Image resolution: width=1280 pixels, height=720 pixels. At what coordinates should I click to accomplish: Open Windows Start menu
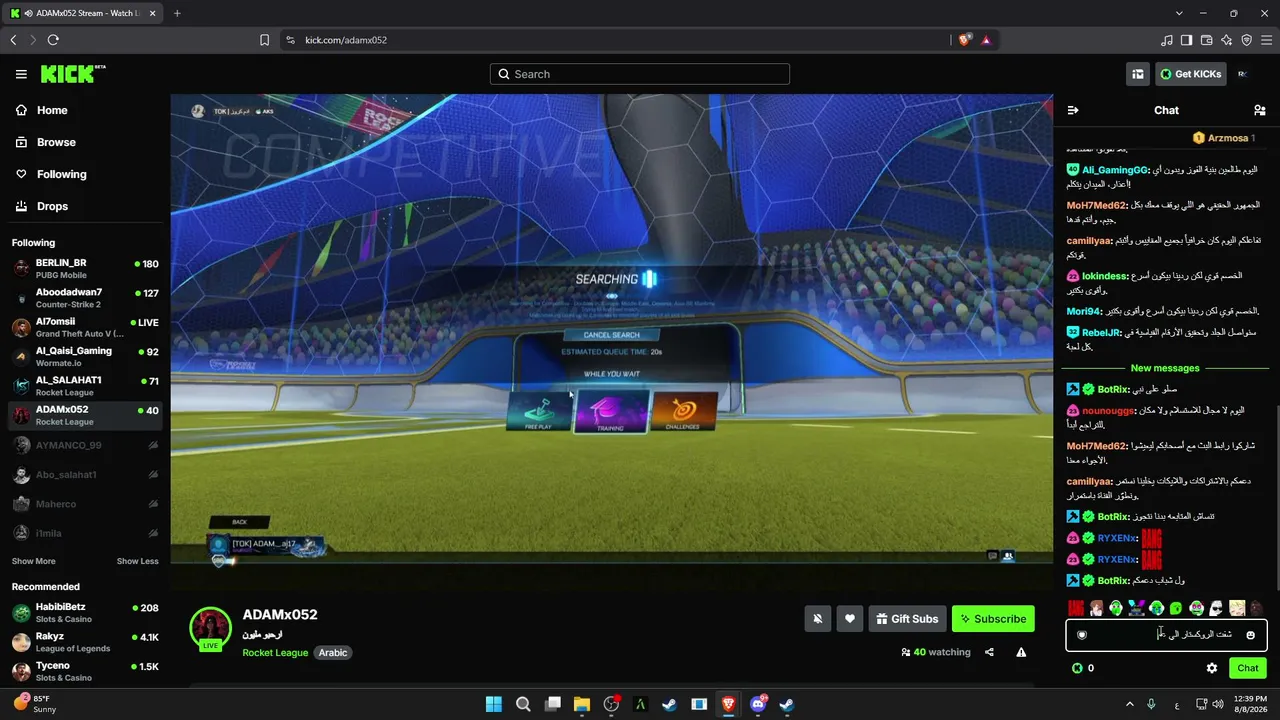point(494,704)
